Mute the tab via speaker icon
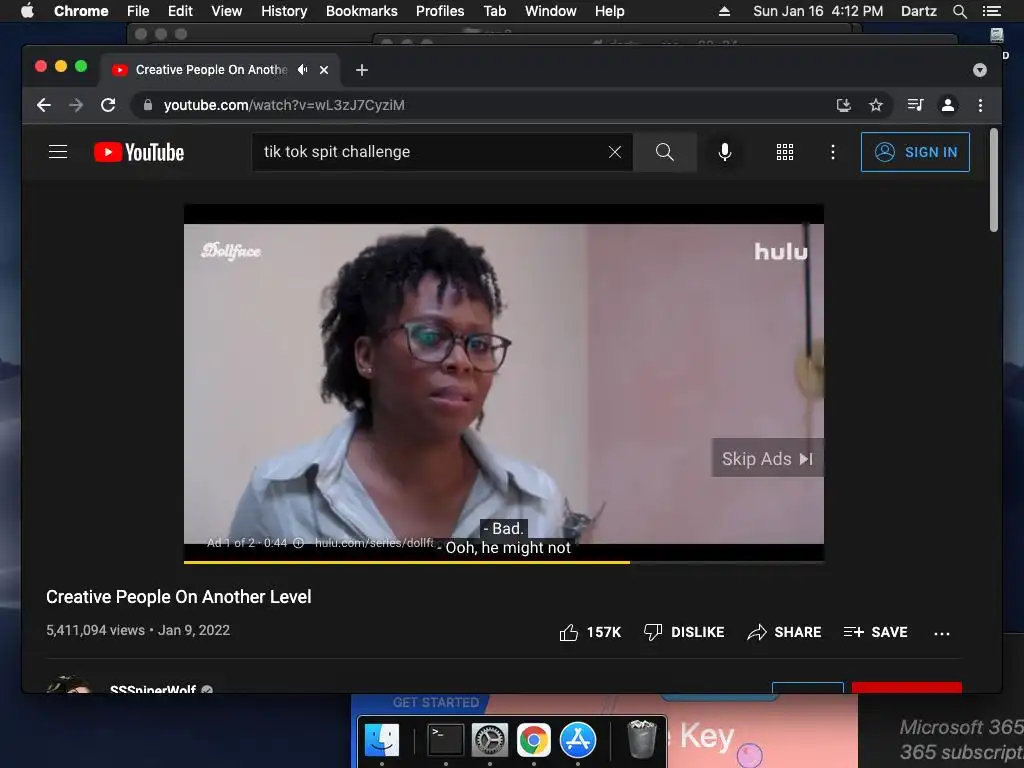 [x=302, y=70]
